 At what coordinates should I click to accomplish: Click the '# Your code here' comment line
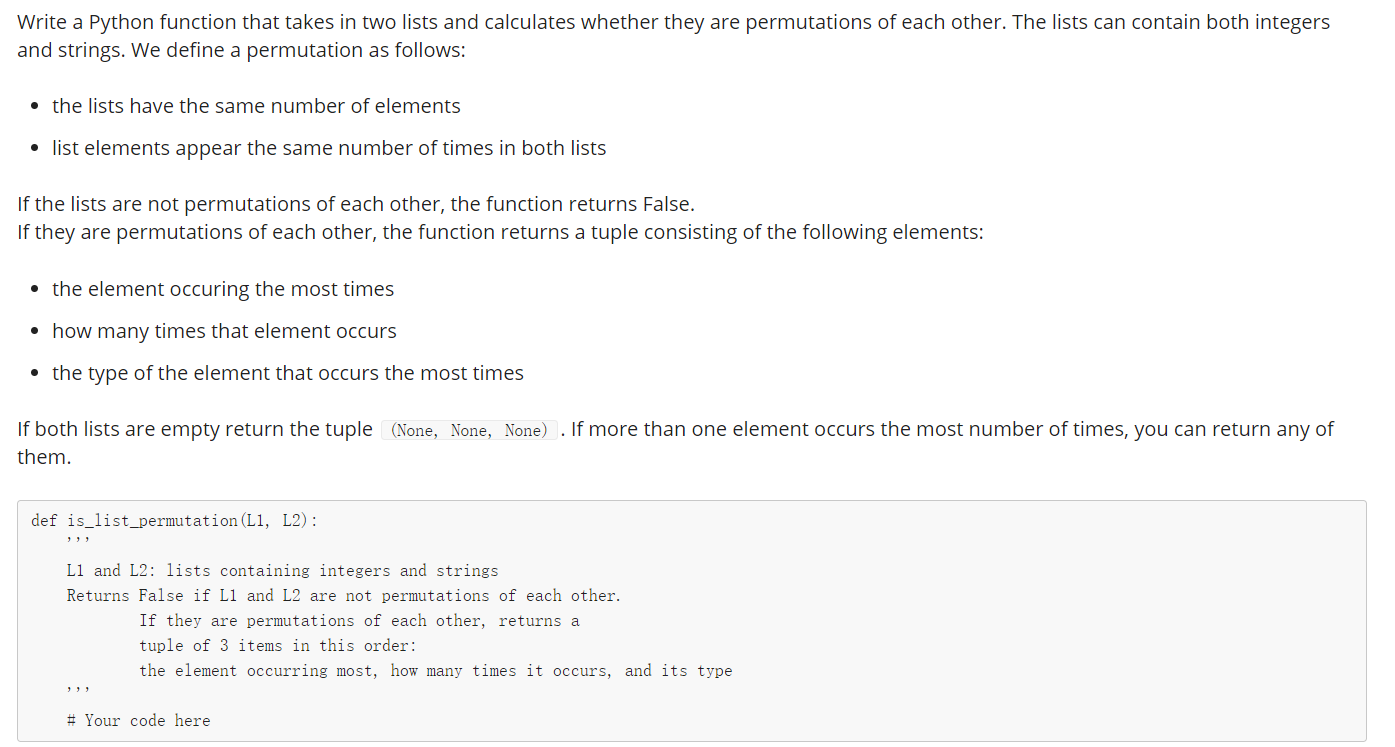pyautogui.click(x=139, y=720)
